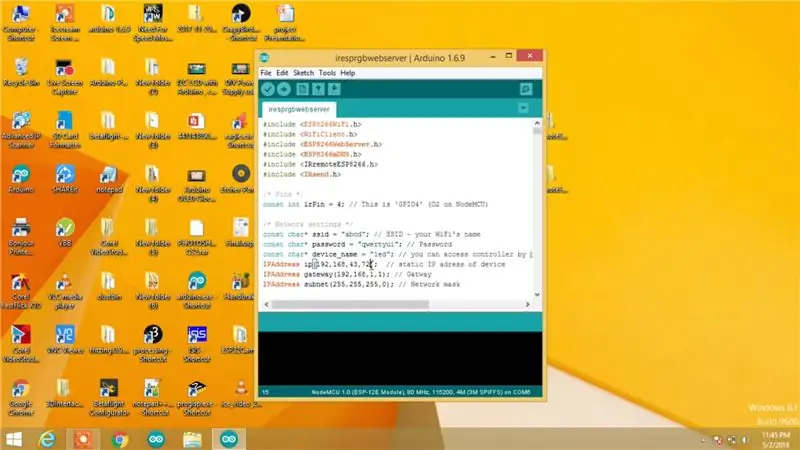Open Chrome from the taskbar

(120, 439)
